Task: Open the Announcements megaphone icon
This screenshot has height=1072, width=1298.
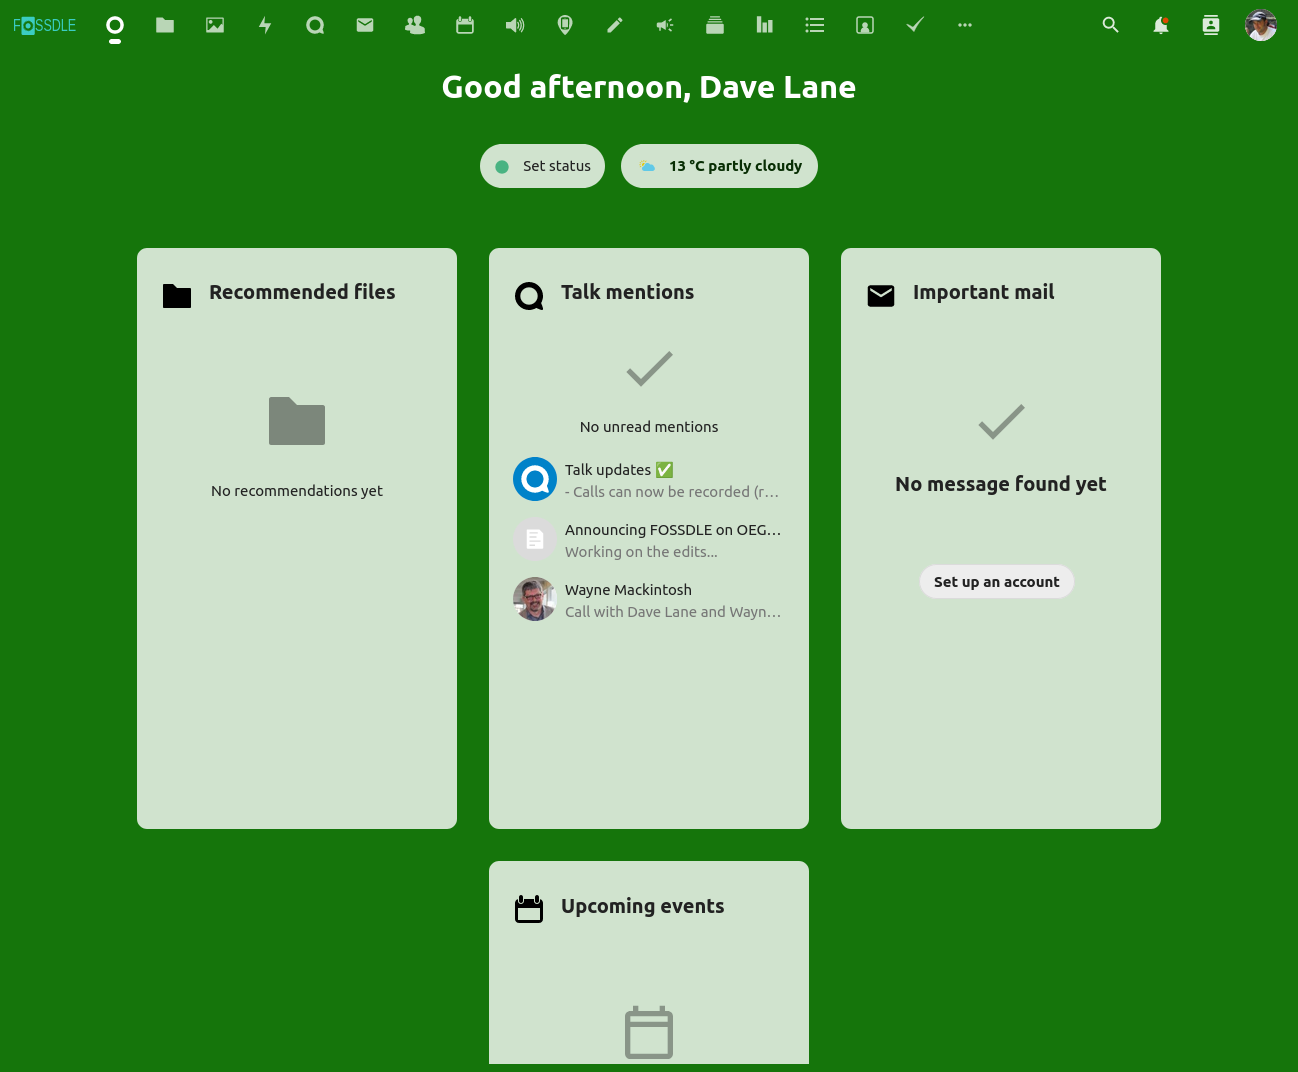Action: (665, 25)
